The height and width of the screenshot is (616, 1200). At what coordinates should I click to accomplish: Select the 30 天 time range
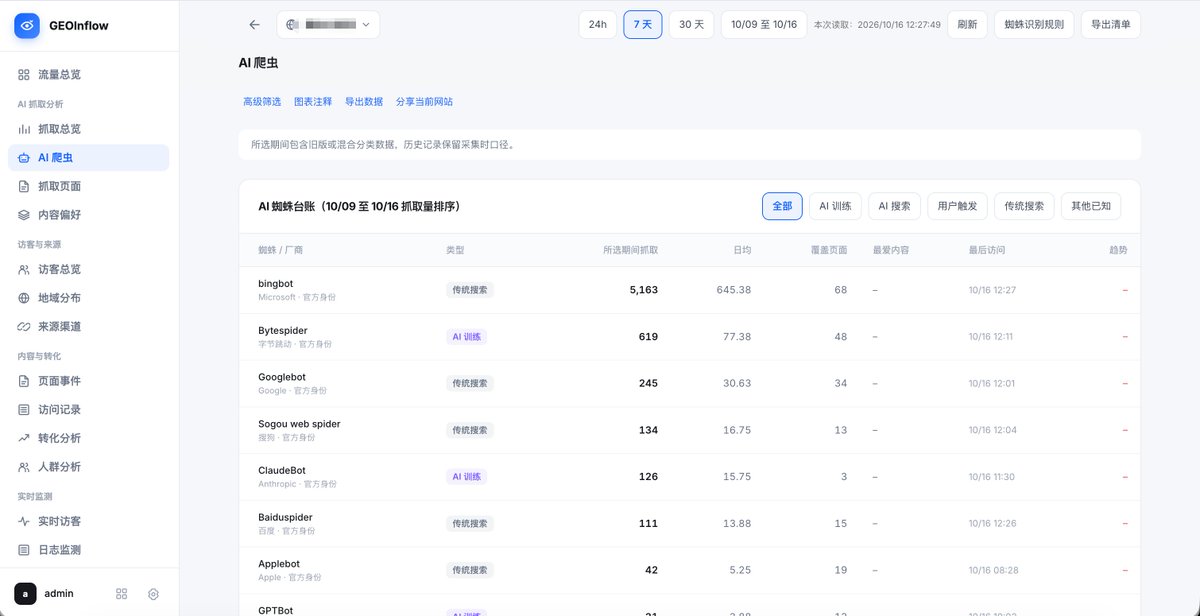pos(691,25)
